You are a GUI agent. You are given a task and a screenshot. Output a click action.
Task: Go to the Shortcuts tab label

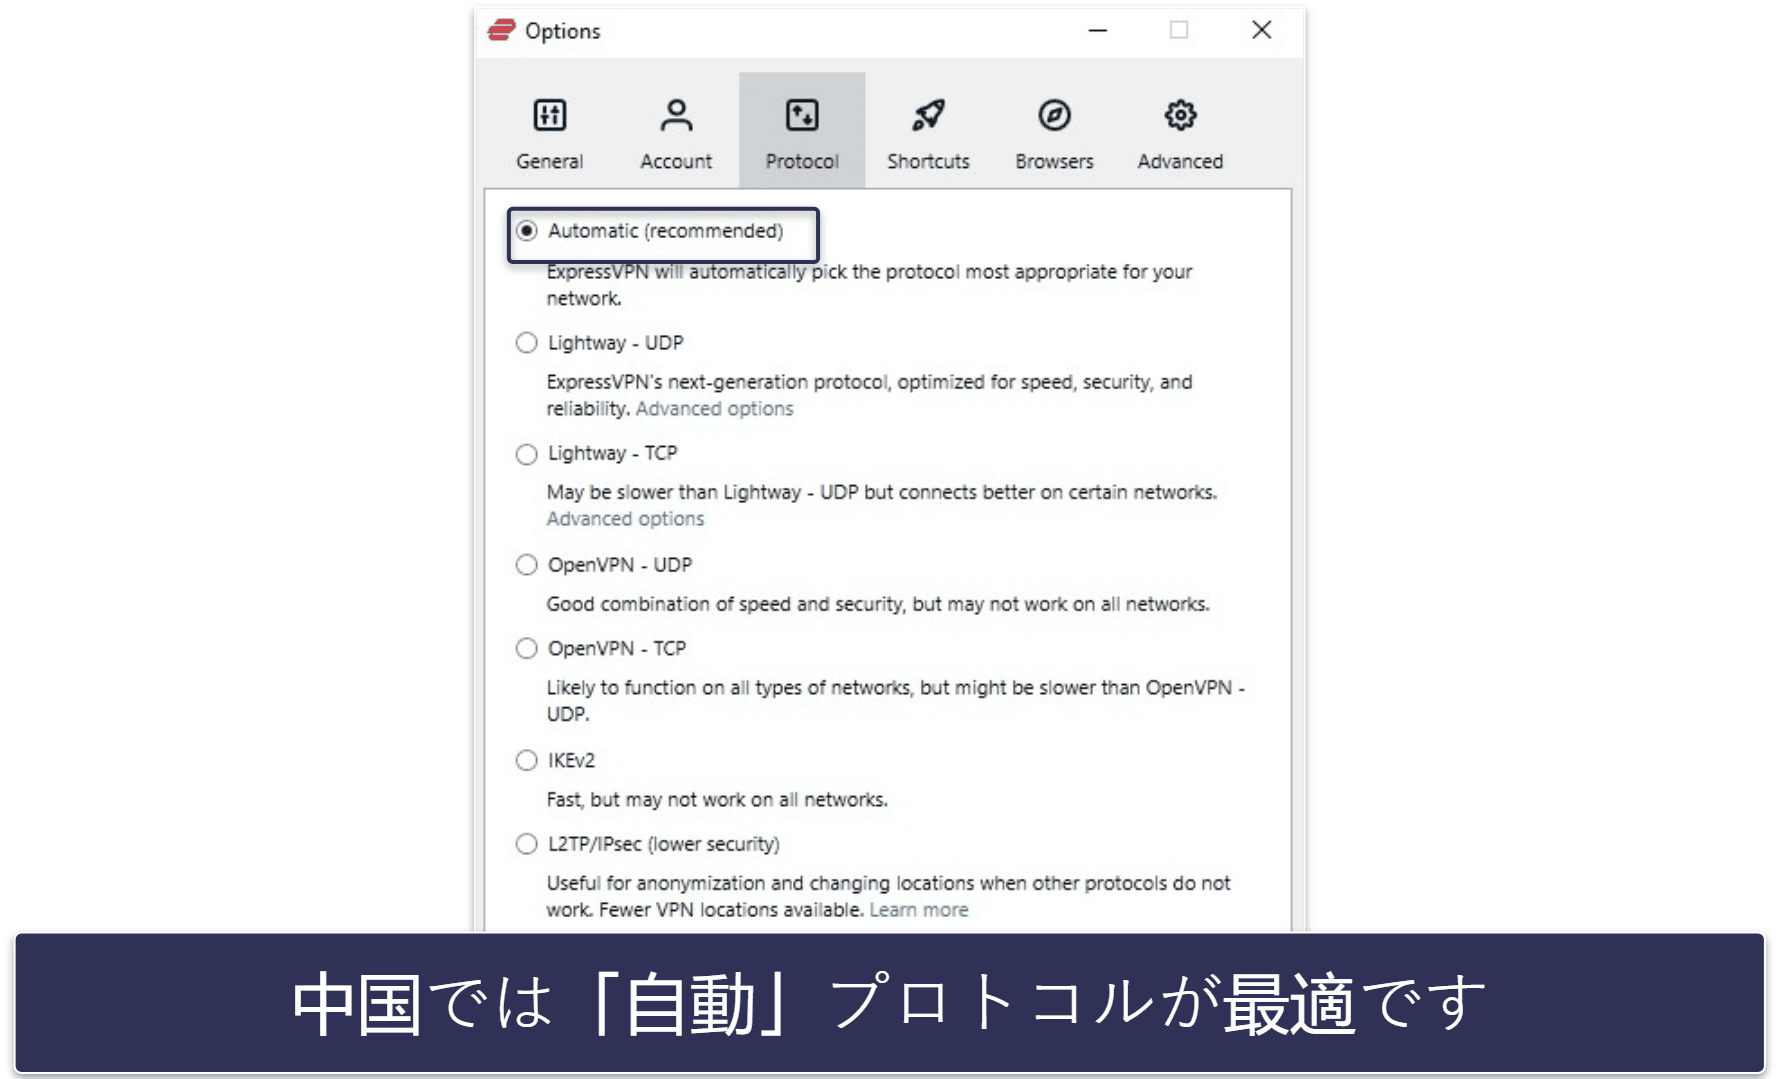tap(928, 161)
